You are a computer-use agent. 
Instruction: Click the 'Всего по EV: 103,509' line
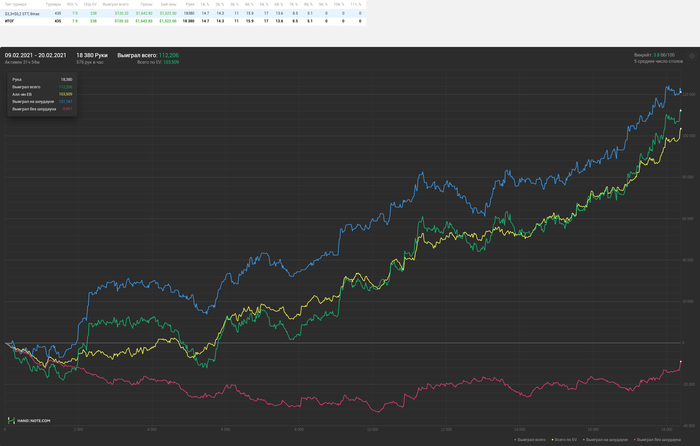pyautogui.click(x=158, y=63)
